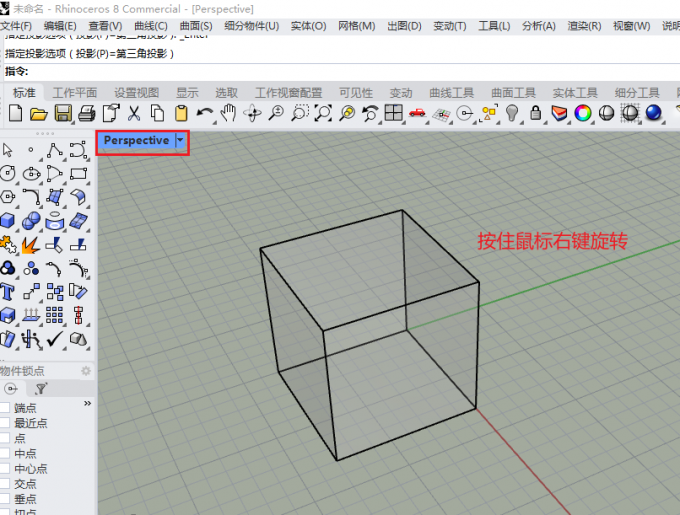Click the pointer selection arrow tool
The width and height of the screenshot is (680, 515).
(x=7, y=150)
